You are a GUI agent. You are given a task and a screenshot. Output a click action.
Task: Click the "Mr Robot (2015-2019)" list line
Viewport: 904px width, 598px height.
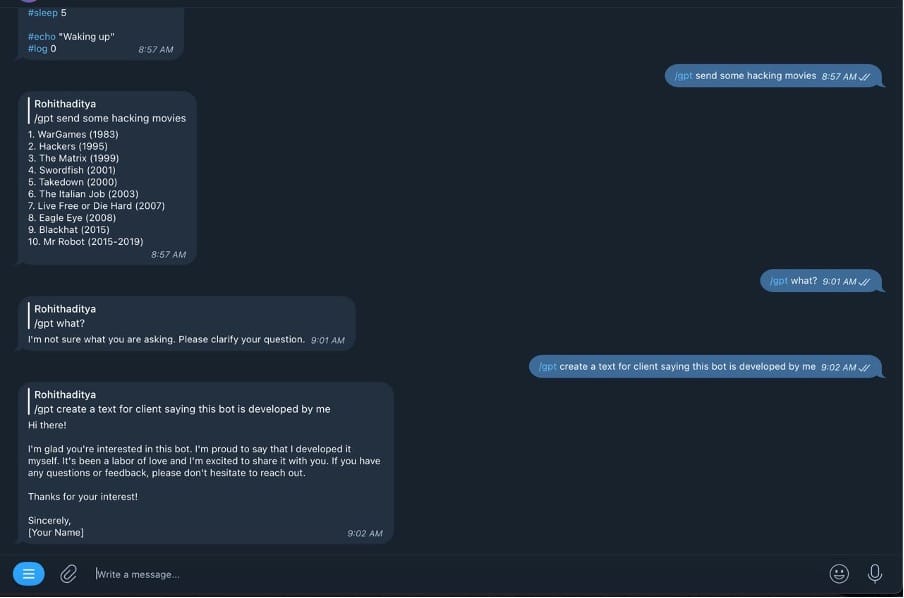86,242
